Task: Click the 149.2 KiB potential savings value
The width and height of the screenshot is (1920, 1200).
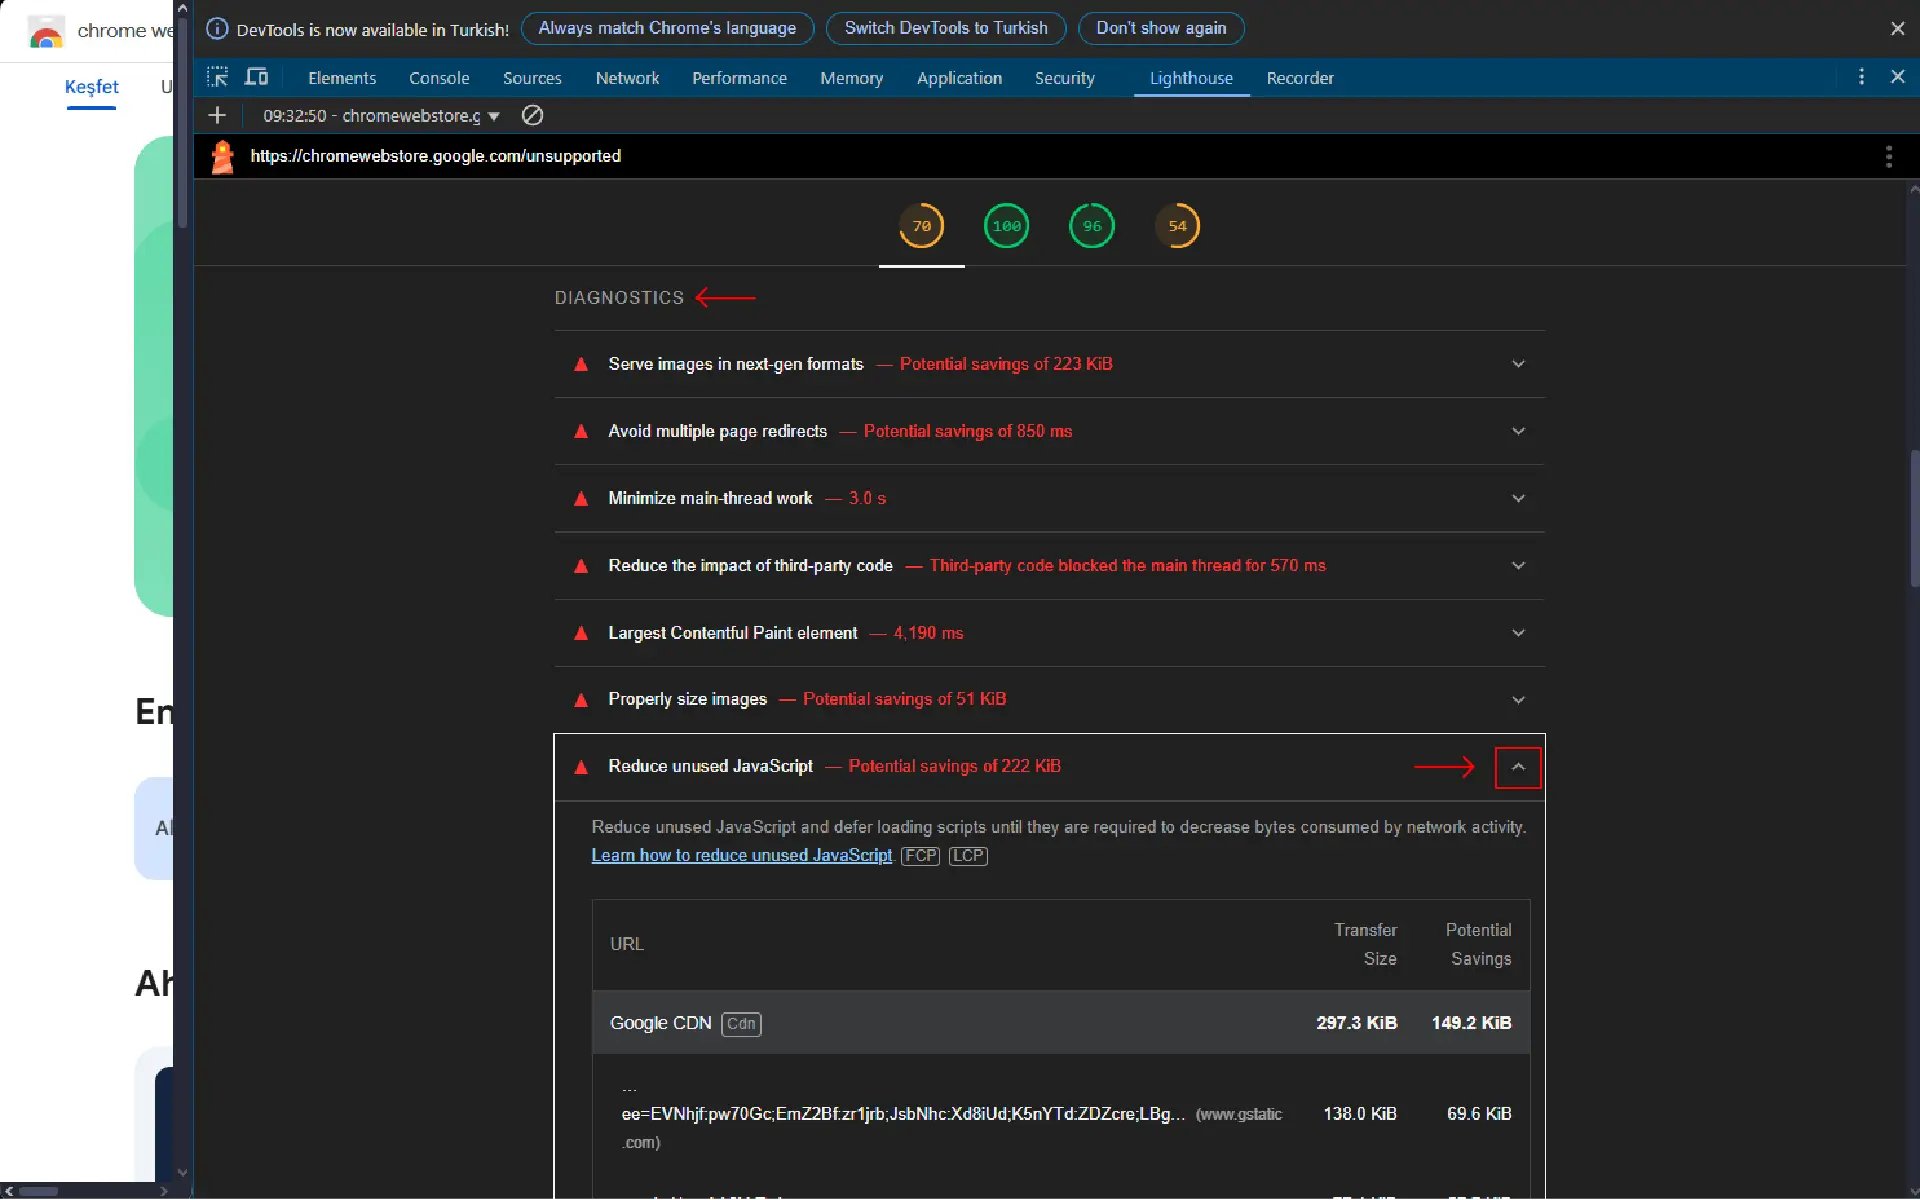Action: click(1471, 1023)
